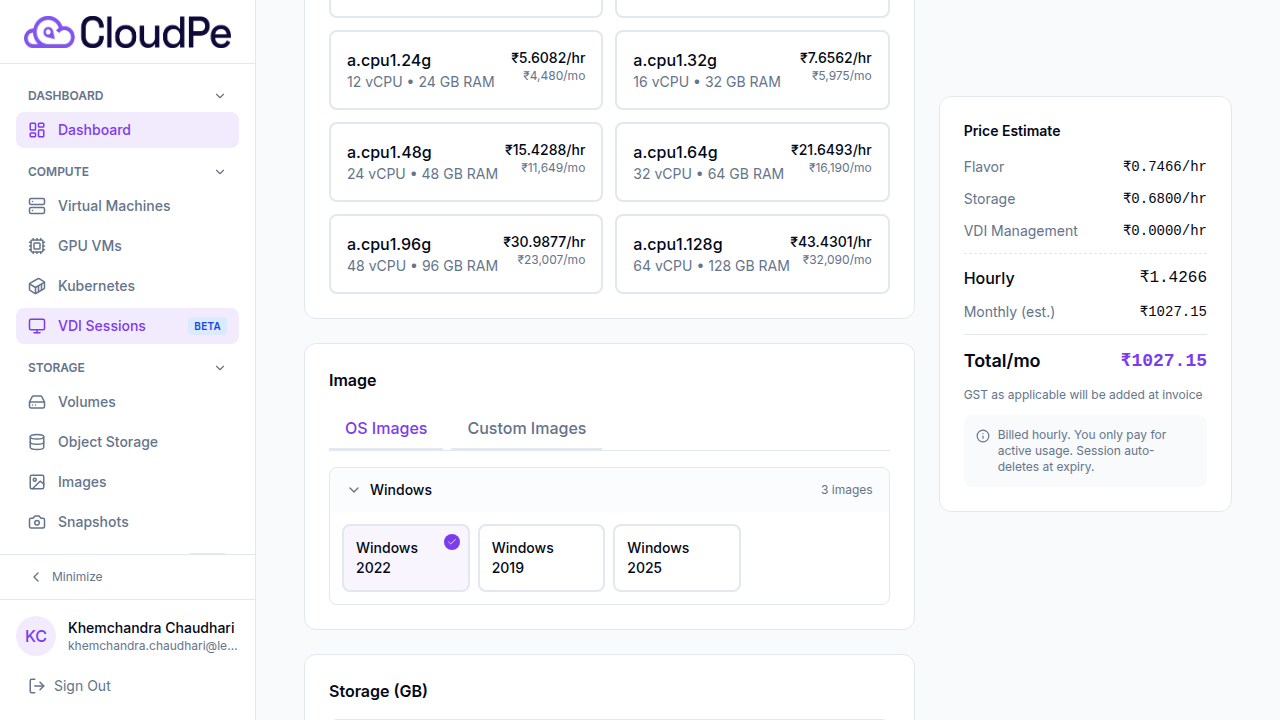
Task: Click the CloudPe cloud logo icon
Action: pyautogui.click(x=49, y=32)
